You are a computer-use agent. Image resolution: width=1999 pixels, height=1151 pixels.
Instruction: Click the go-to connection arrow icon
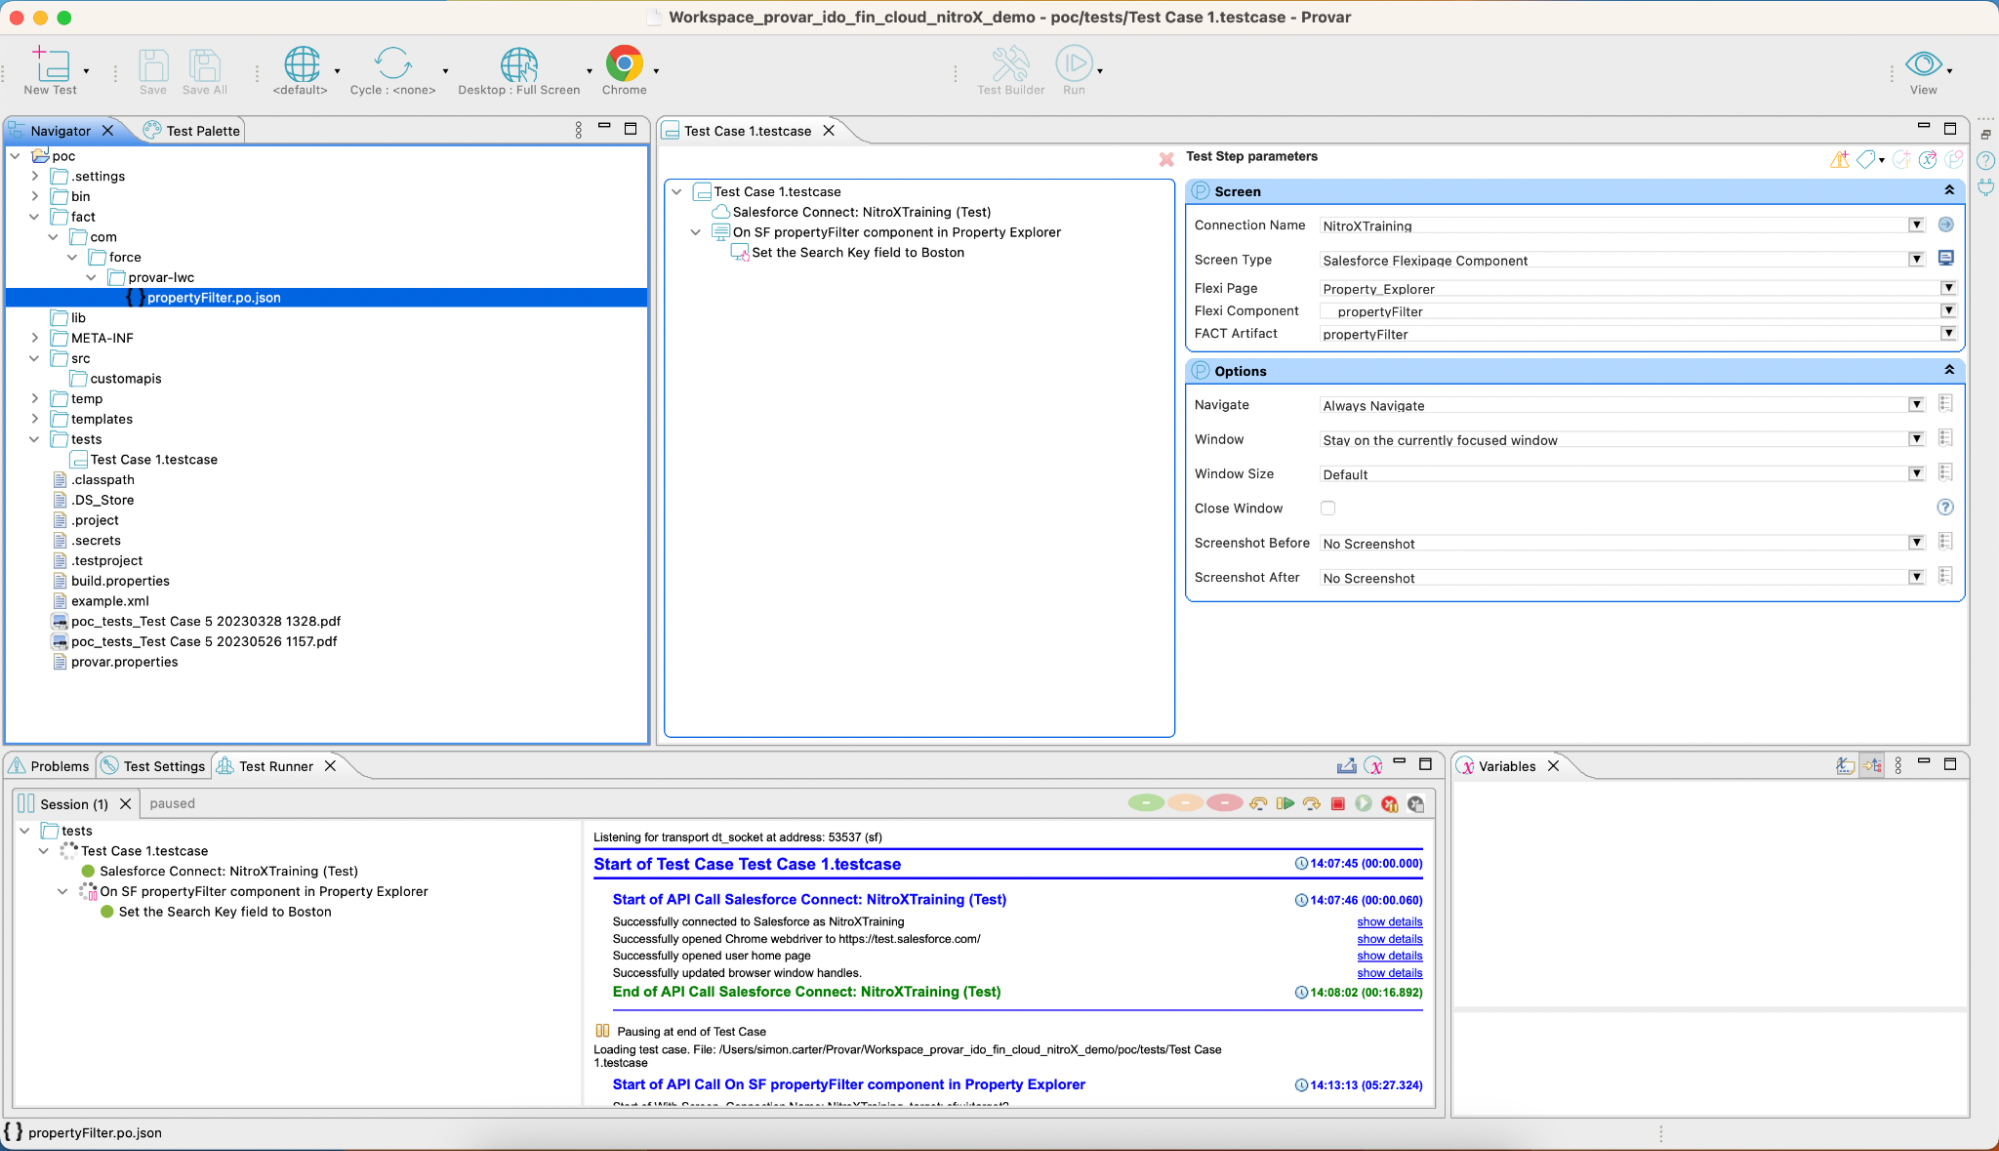coord(1945,225)
